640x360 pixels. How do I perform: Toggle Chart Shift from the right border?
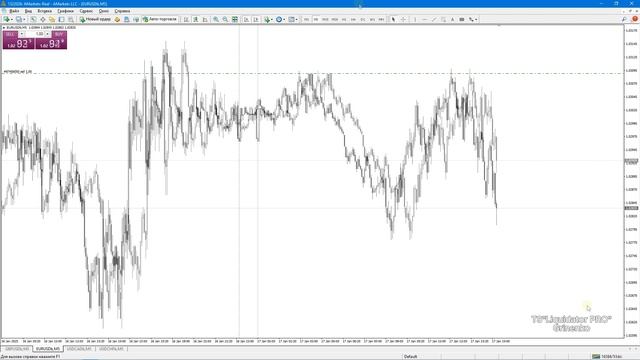click(x=256, y=19)
